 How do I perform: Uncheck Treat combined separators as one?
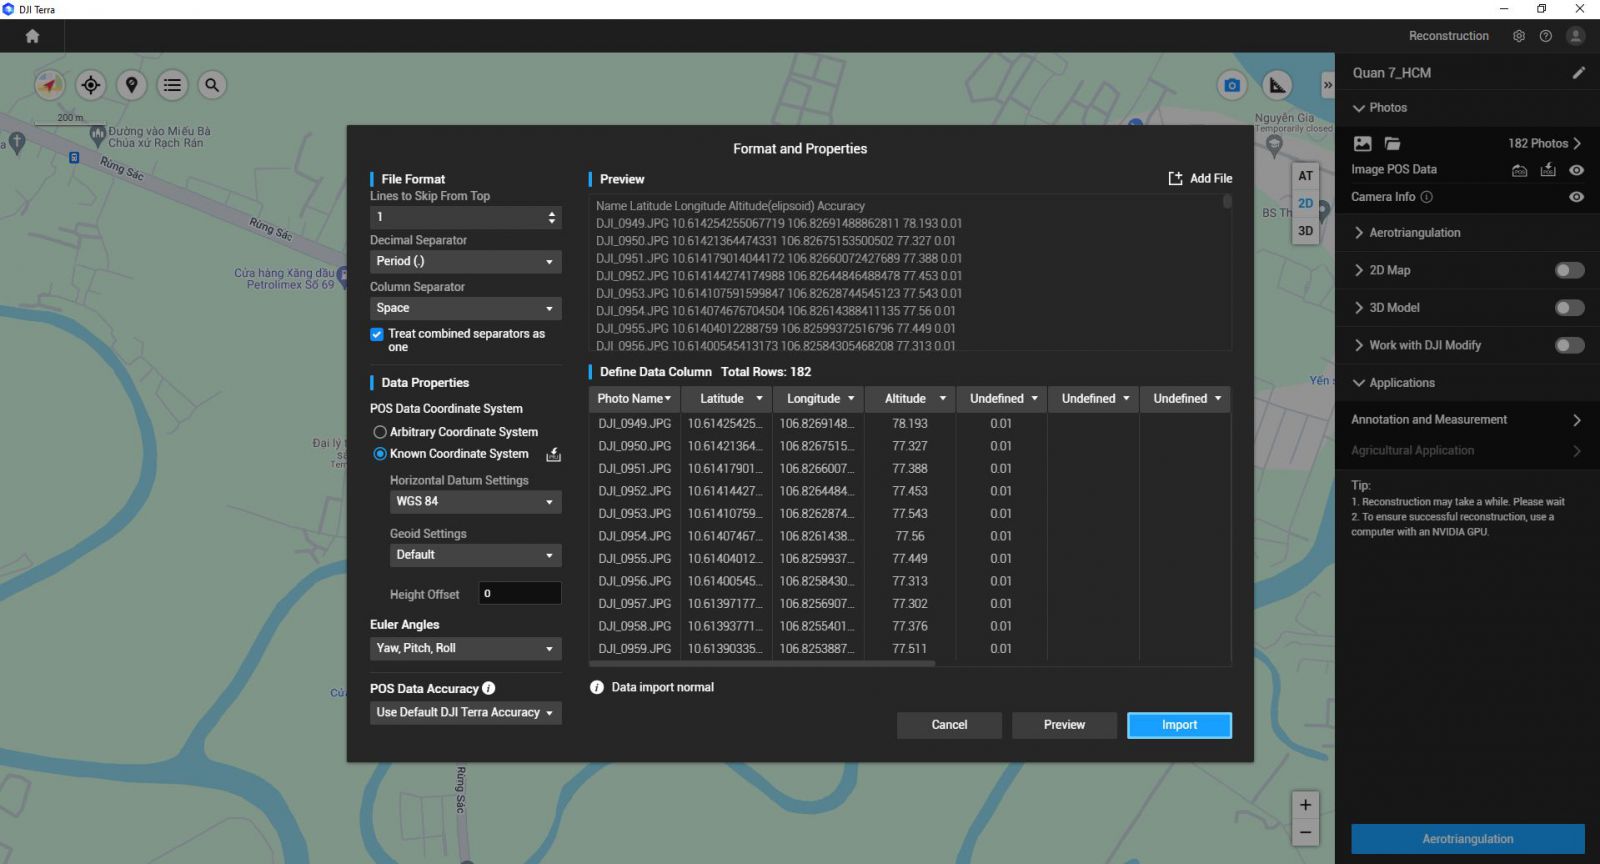[x=377, y=334]
